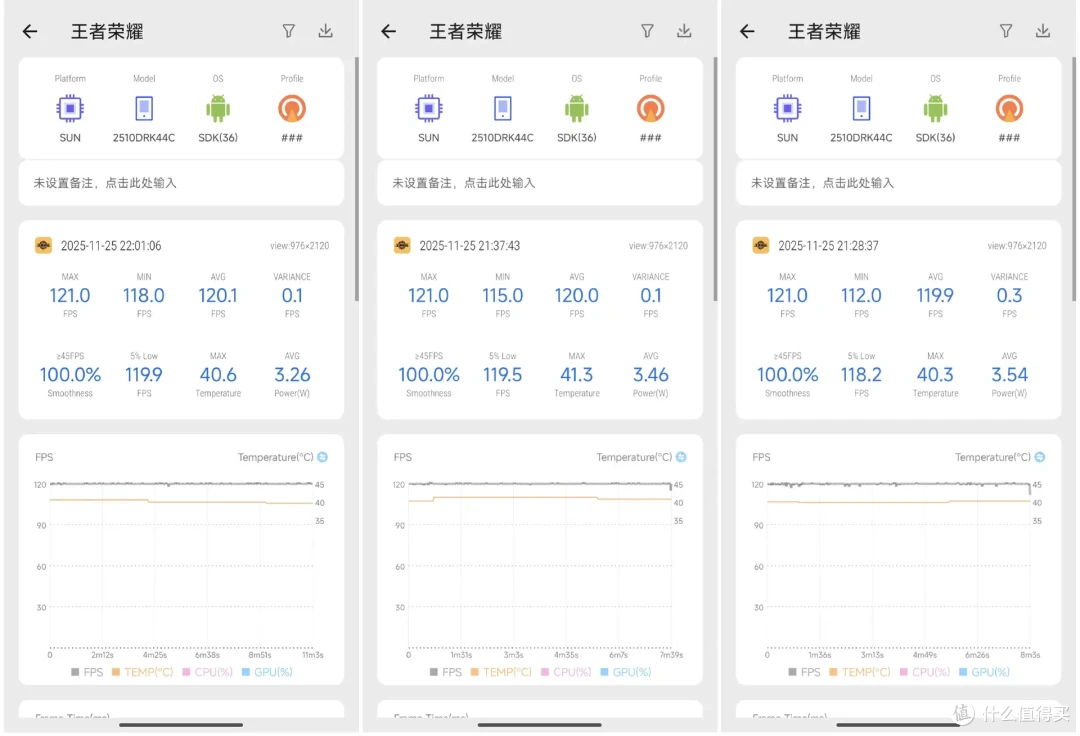Go back using the arrow in the right panel

pyautogui.click(x=747, y=31)
